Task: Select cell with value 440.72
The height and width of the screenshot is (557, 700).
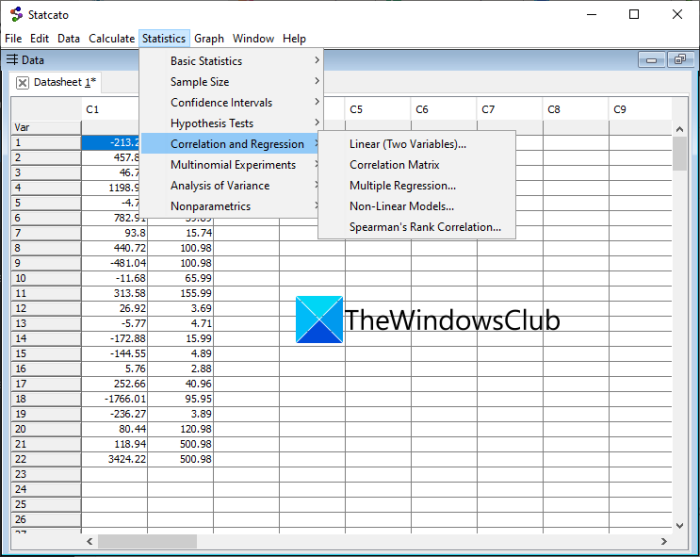Action: pyautogui.click(x=114, y=248)
